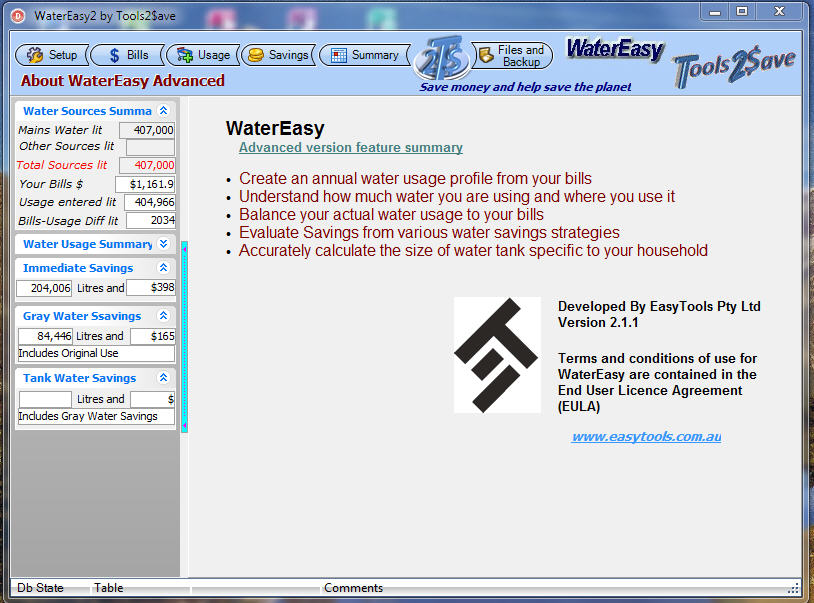Click the Mains Water litres field
This screenshot has width=814, height=603.
click(x=147, y=130)
